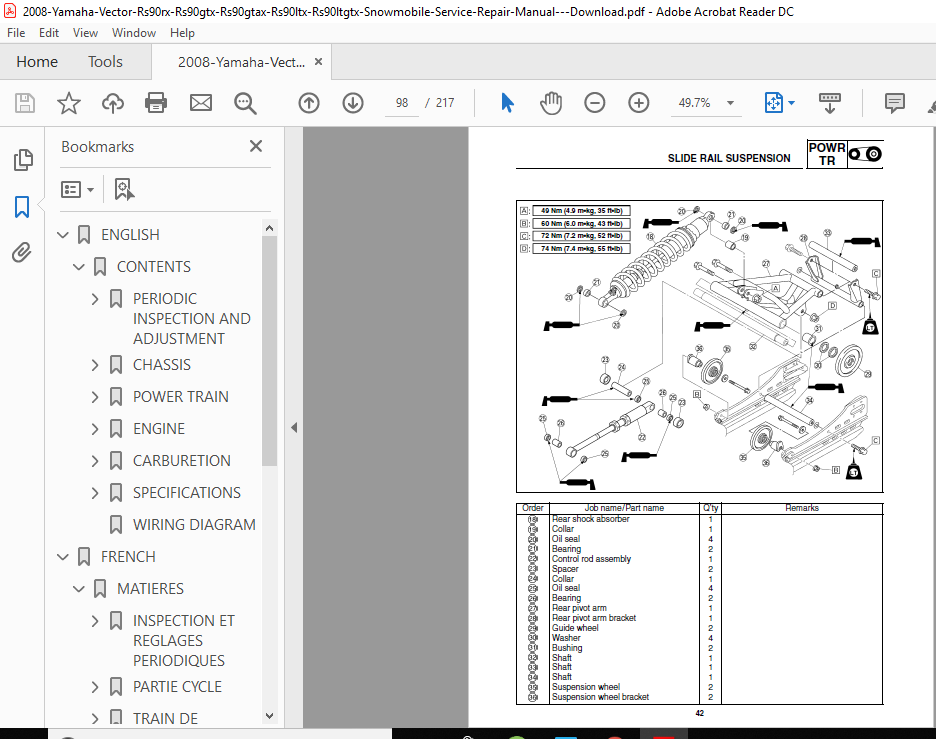
Task: Click the page number field showing 98
Action: pyautogui.click(x=402, y=103)
